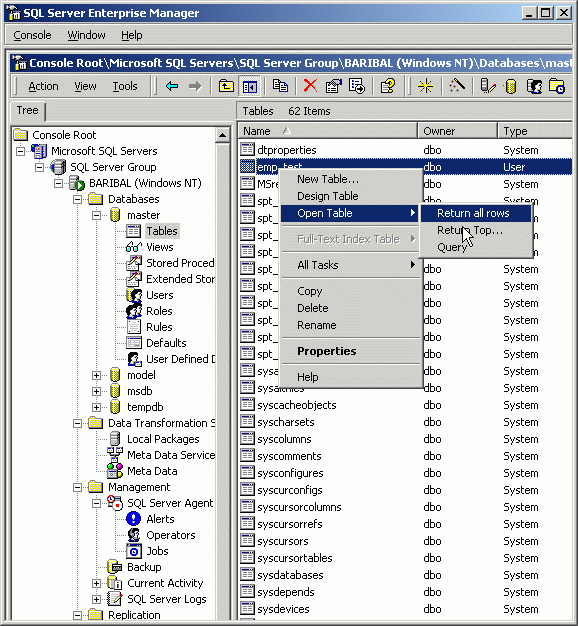Click the Help question mark icon
Screen dimensions: 578x626
388,86
